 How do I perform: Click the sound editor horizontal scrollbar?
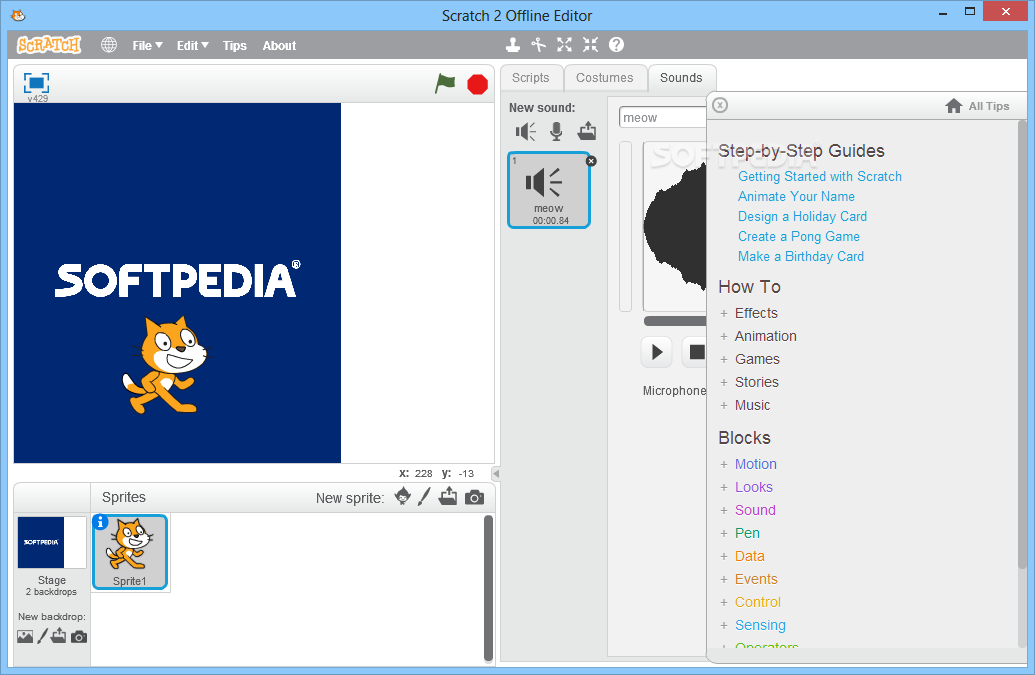tap(675, 321)
